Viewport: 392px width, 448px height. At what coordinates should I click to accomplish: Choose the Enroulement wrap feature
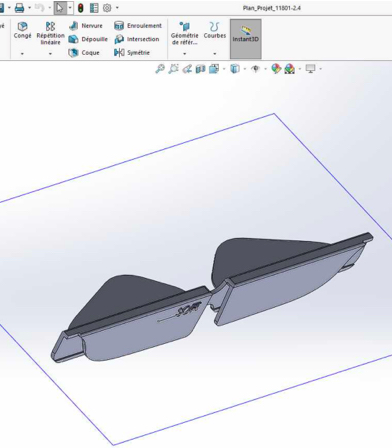[138, 26]
